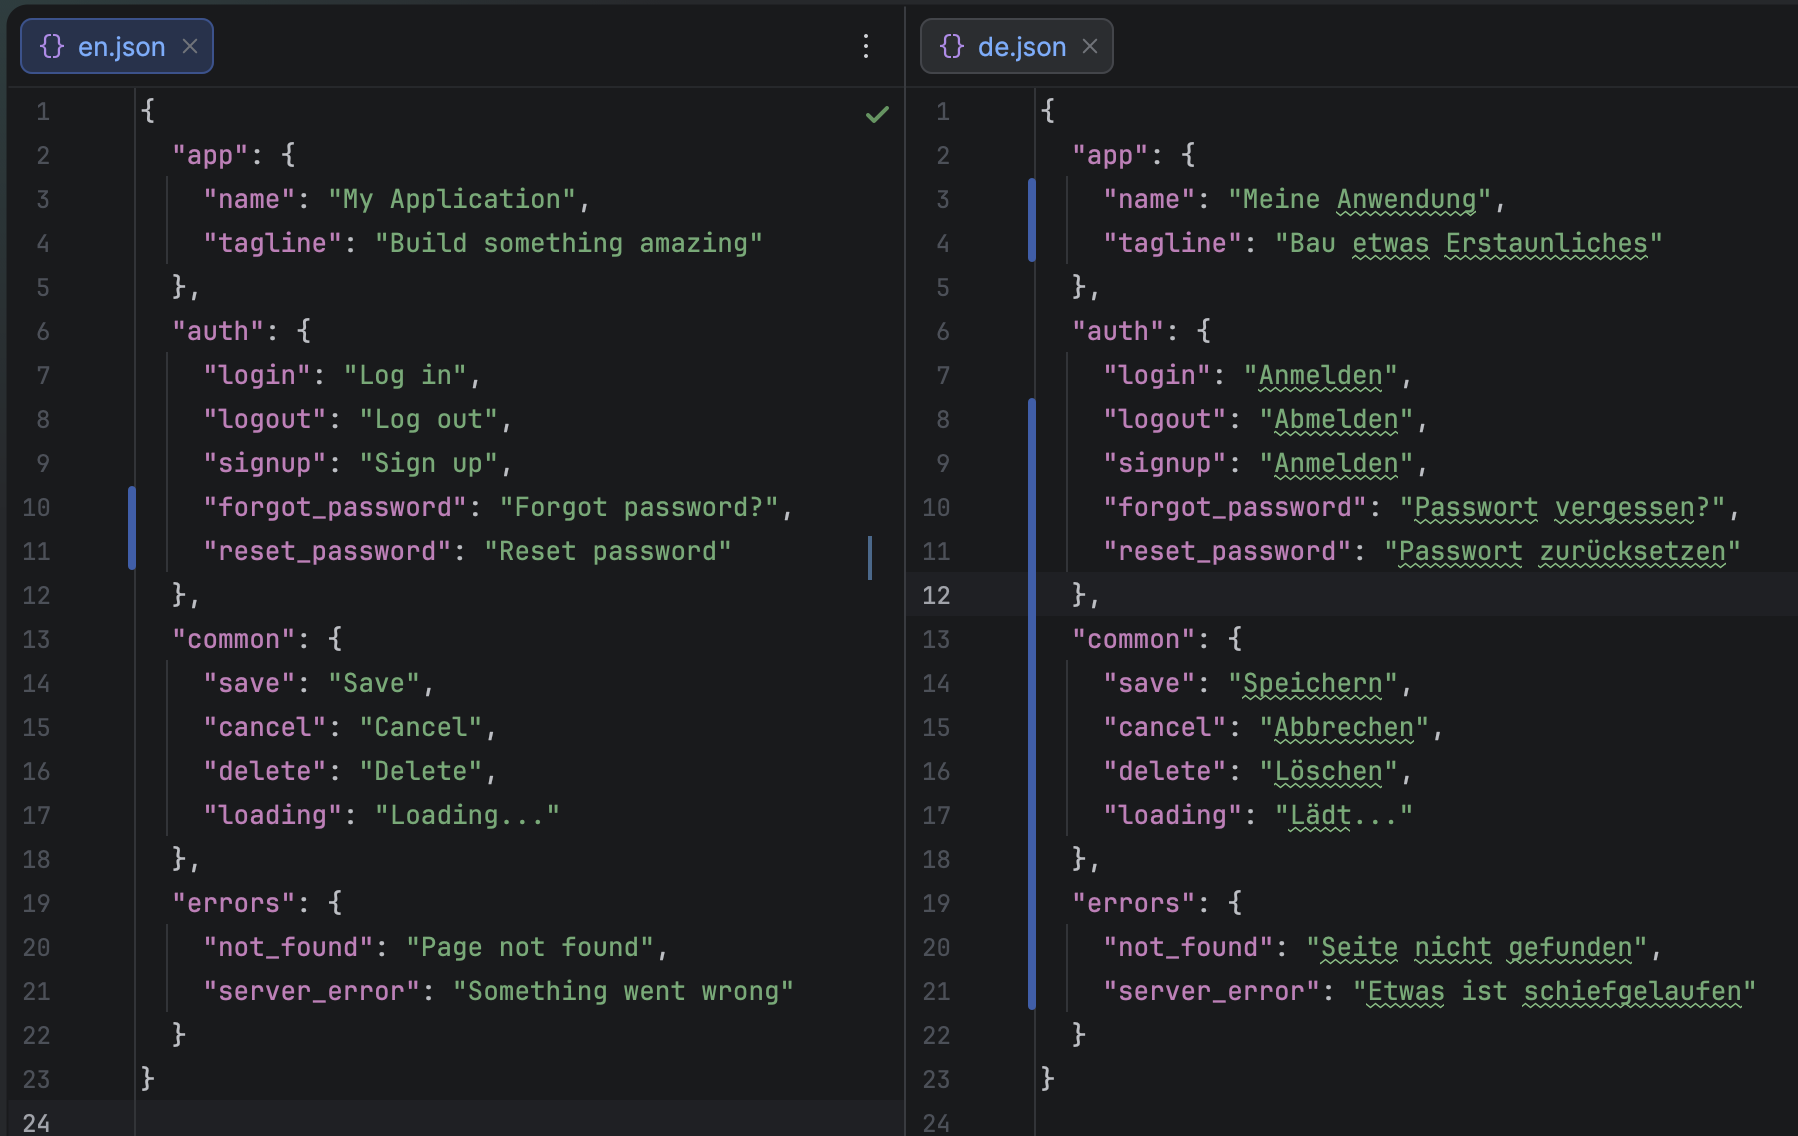The width and height of the screenshot is (1798, 1136).
Task: Open the three-dot options menu above the en.json editor
Action: [866, 46]
